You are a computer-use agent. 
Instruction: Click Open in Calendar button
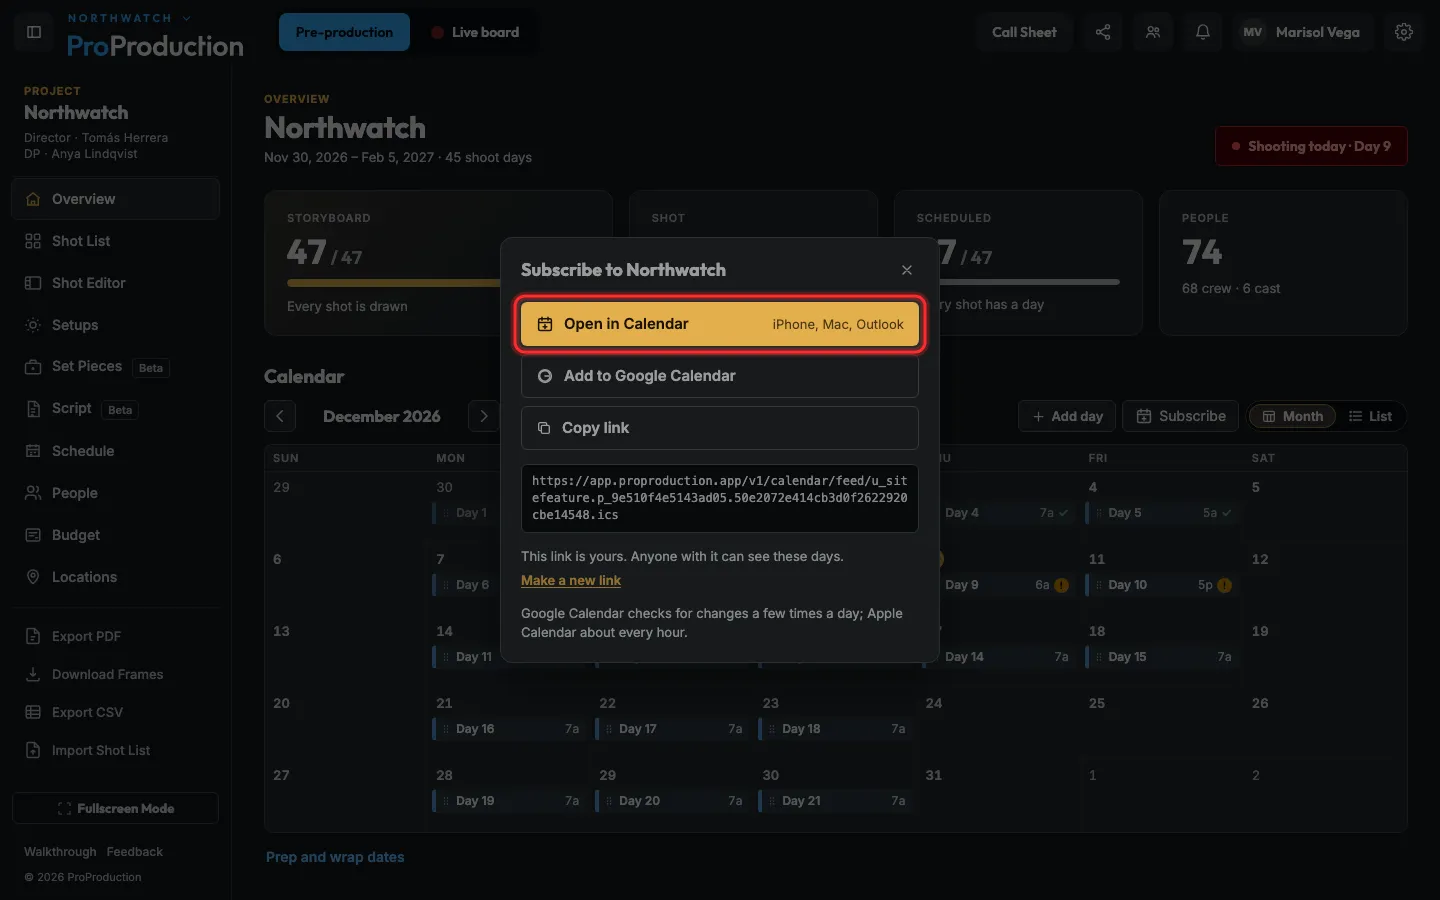click(720, 324)
